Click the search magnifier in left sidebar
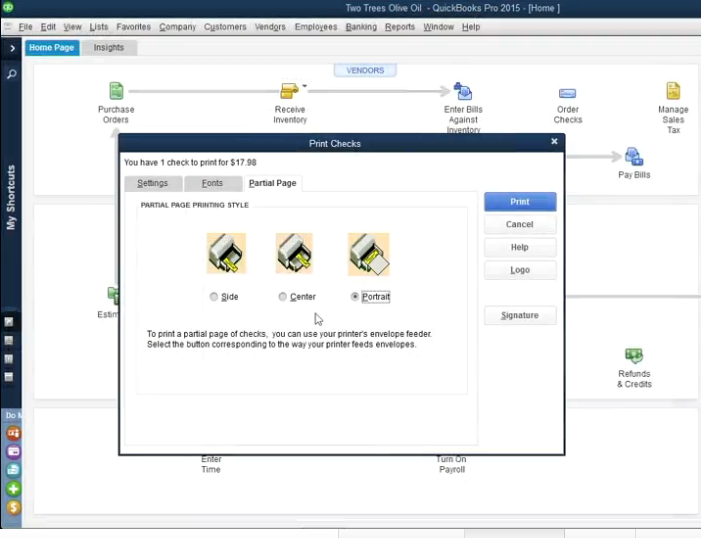 12,73
